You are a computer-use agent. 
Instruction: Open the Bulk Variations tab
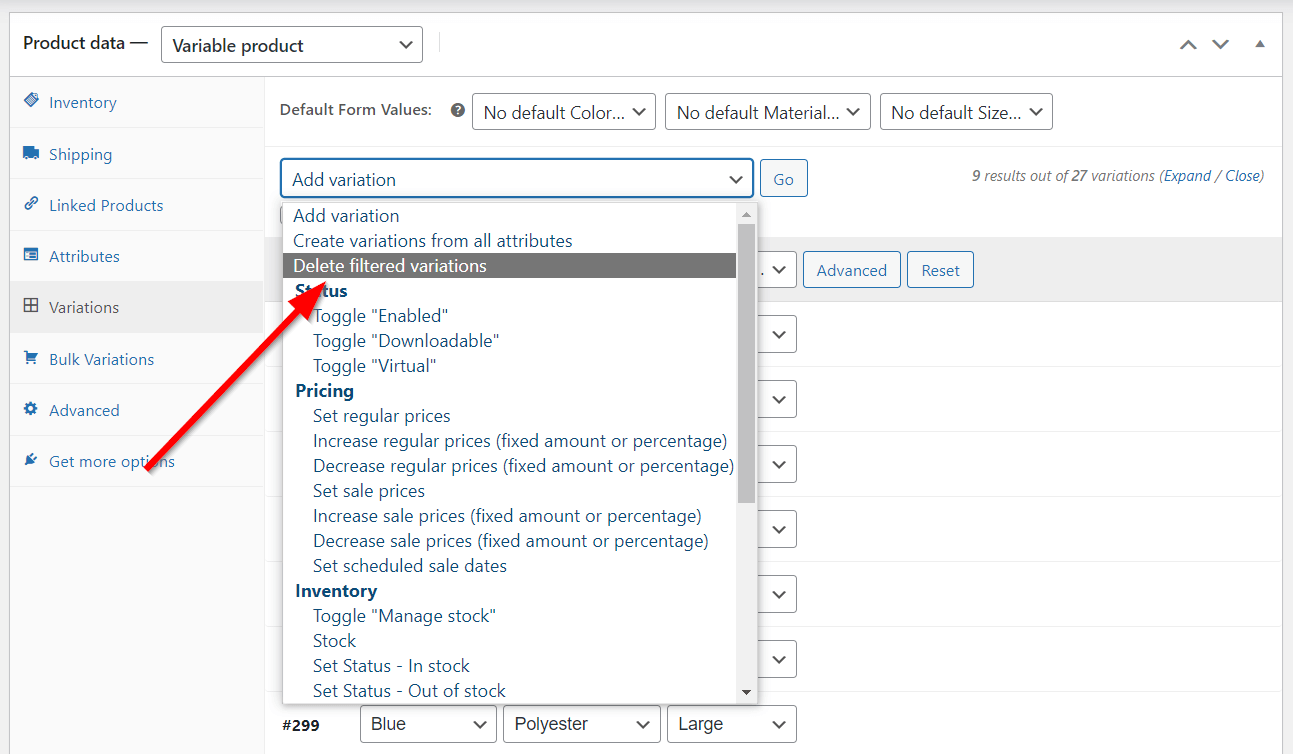[136, 358]
